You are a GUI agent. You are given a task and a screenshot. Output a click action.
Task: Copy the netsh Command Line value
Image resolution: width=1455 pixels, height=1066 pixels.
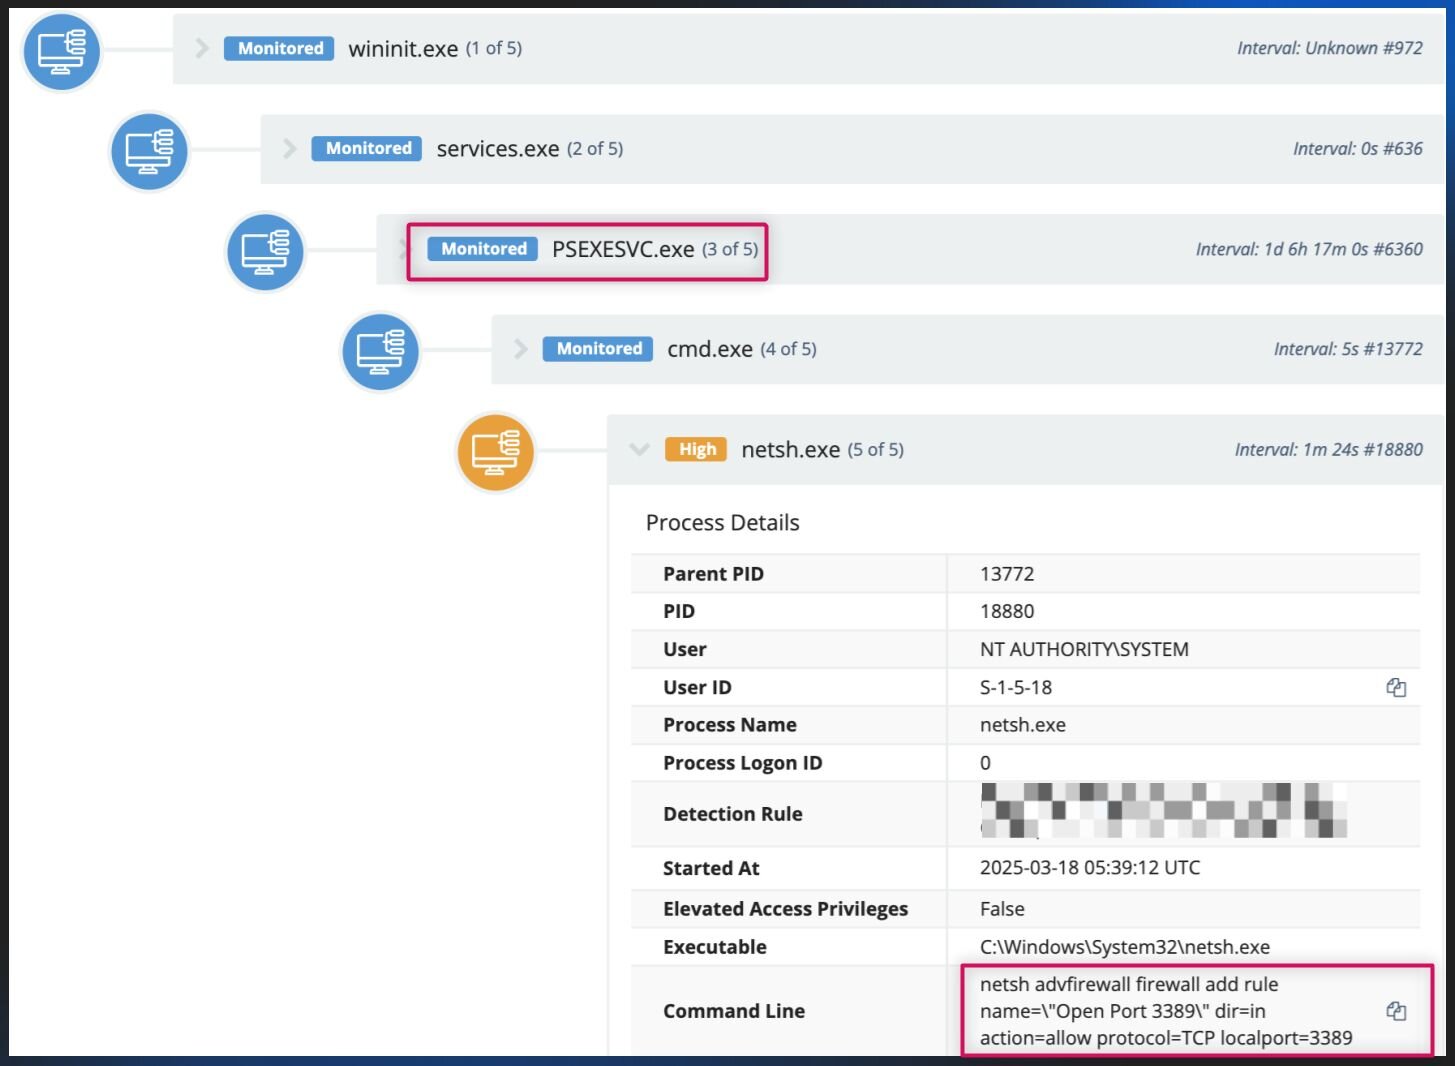(1396, 1011)
